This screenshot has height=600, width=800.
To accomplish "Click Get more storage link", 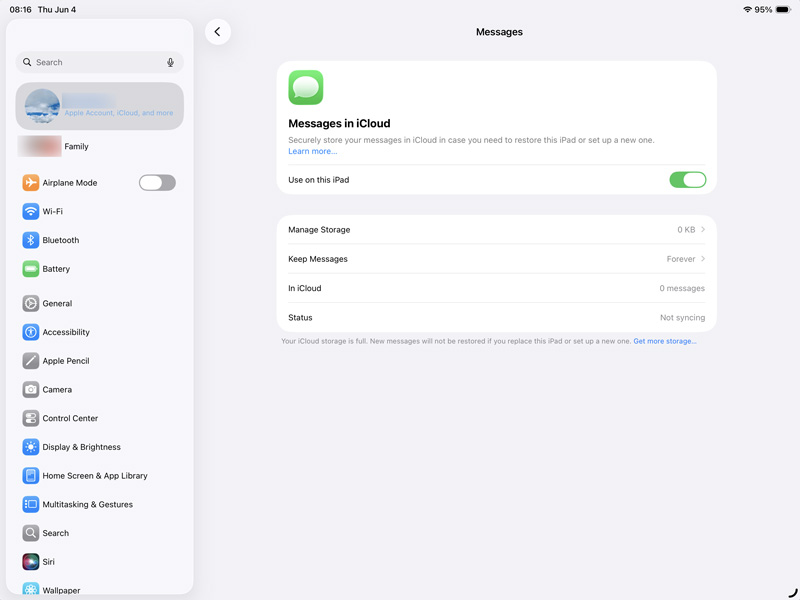I will coord(665,341).
